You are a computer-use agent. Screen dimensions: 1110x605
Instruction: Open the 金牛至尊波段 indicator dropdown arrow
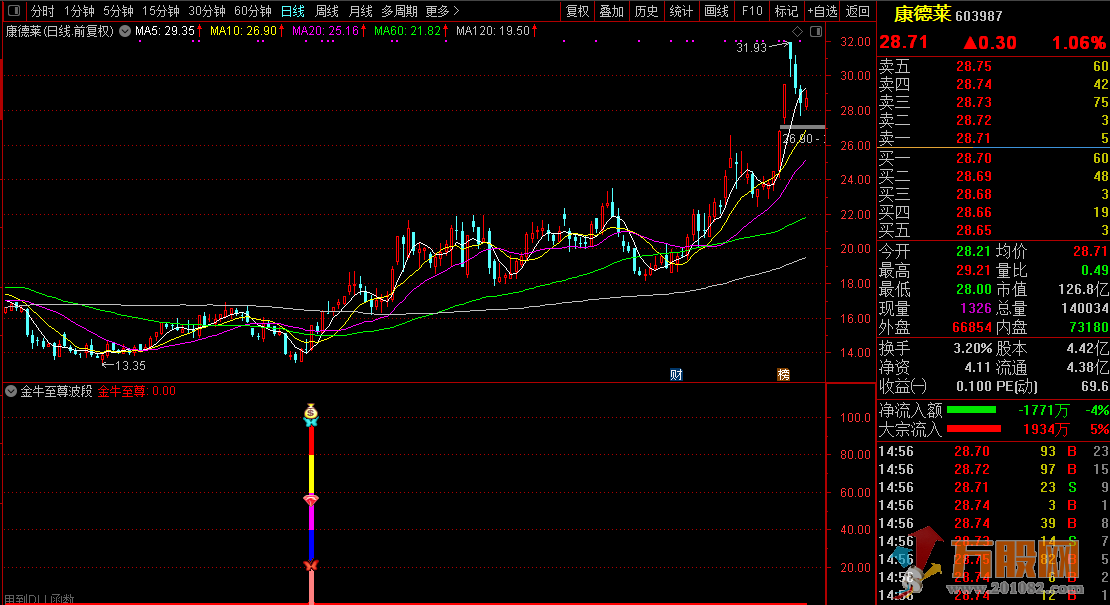(11, 391)
